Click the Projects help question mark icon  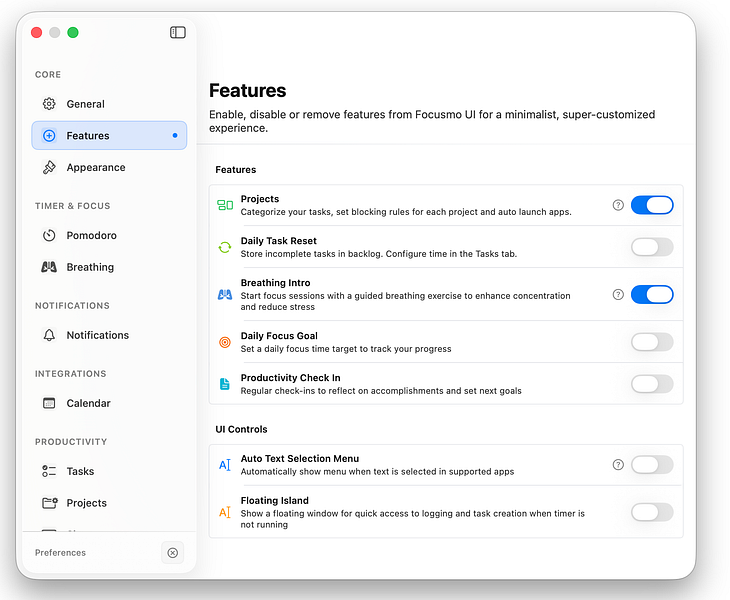(x=618, y=205)
